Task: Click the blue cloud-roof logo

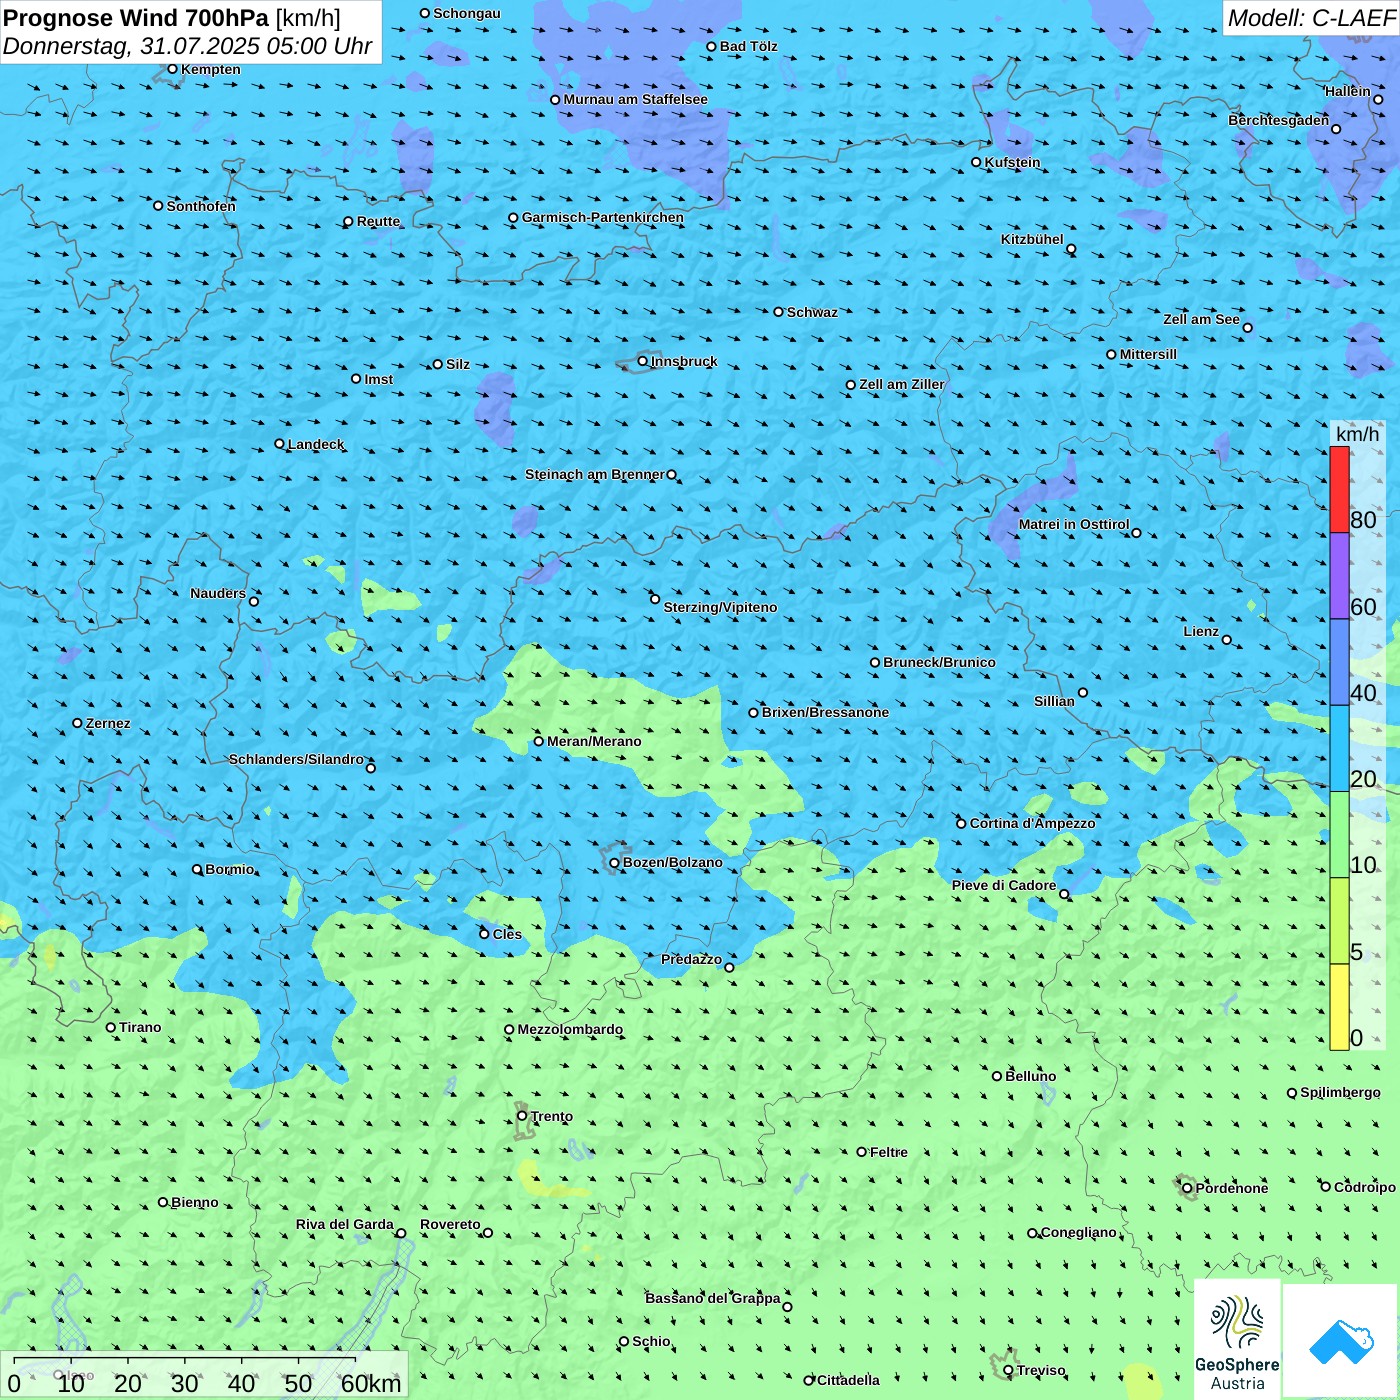Action: point(1340,1340)
